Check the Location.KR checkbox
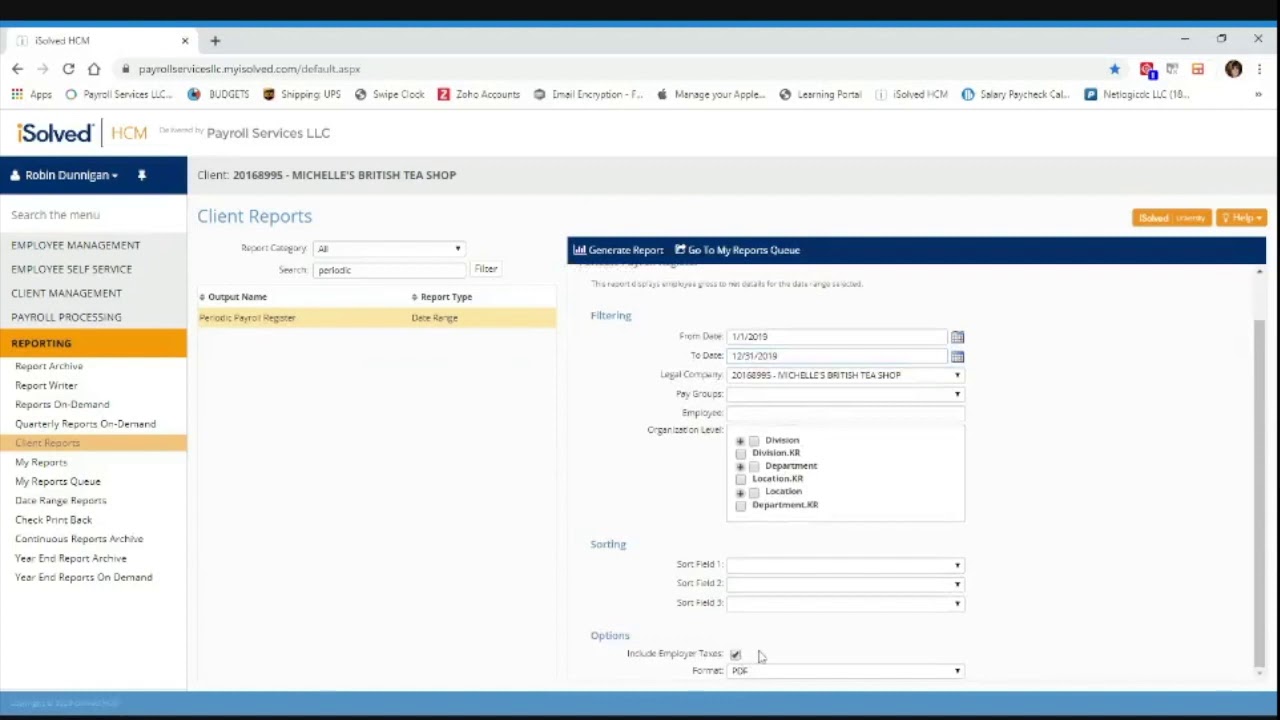The width and height of the screenshot is (1280, 720). coord(741,480)
